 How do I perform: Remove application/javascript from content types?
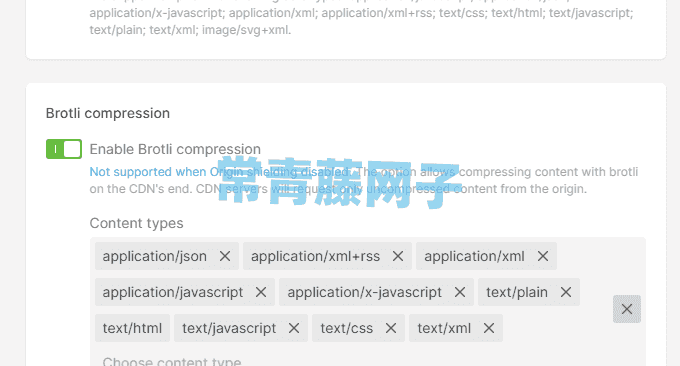point(261,292)
